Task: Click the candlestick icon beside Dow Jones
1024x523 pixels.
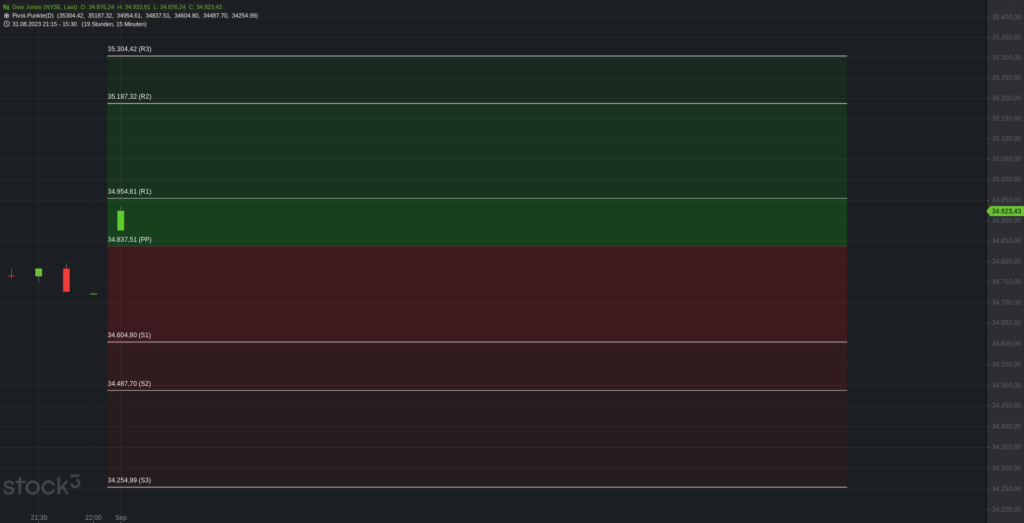Action: pyautogui.click(x=7, y=7)
